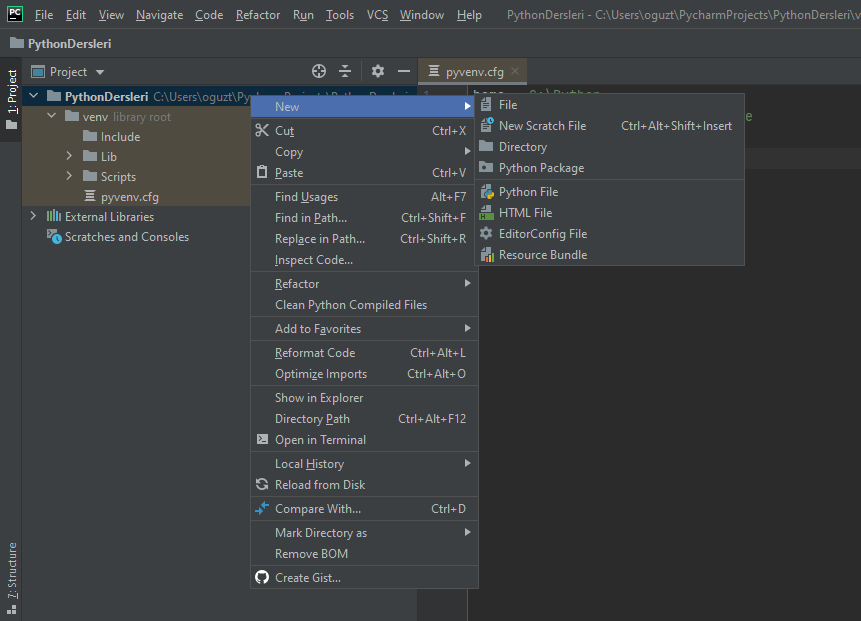
Task: Open the Run menu
Action: pos(303,15)
